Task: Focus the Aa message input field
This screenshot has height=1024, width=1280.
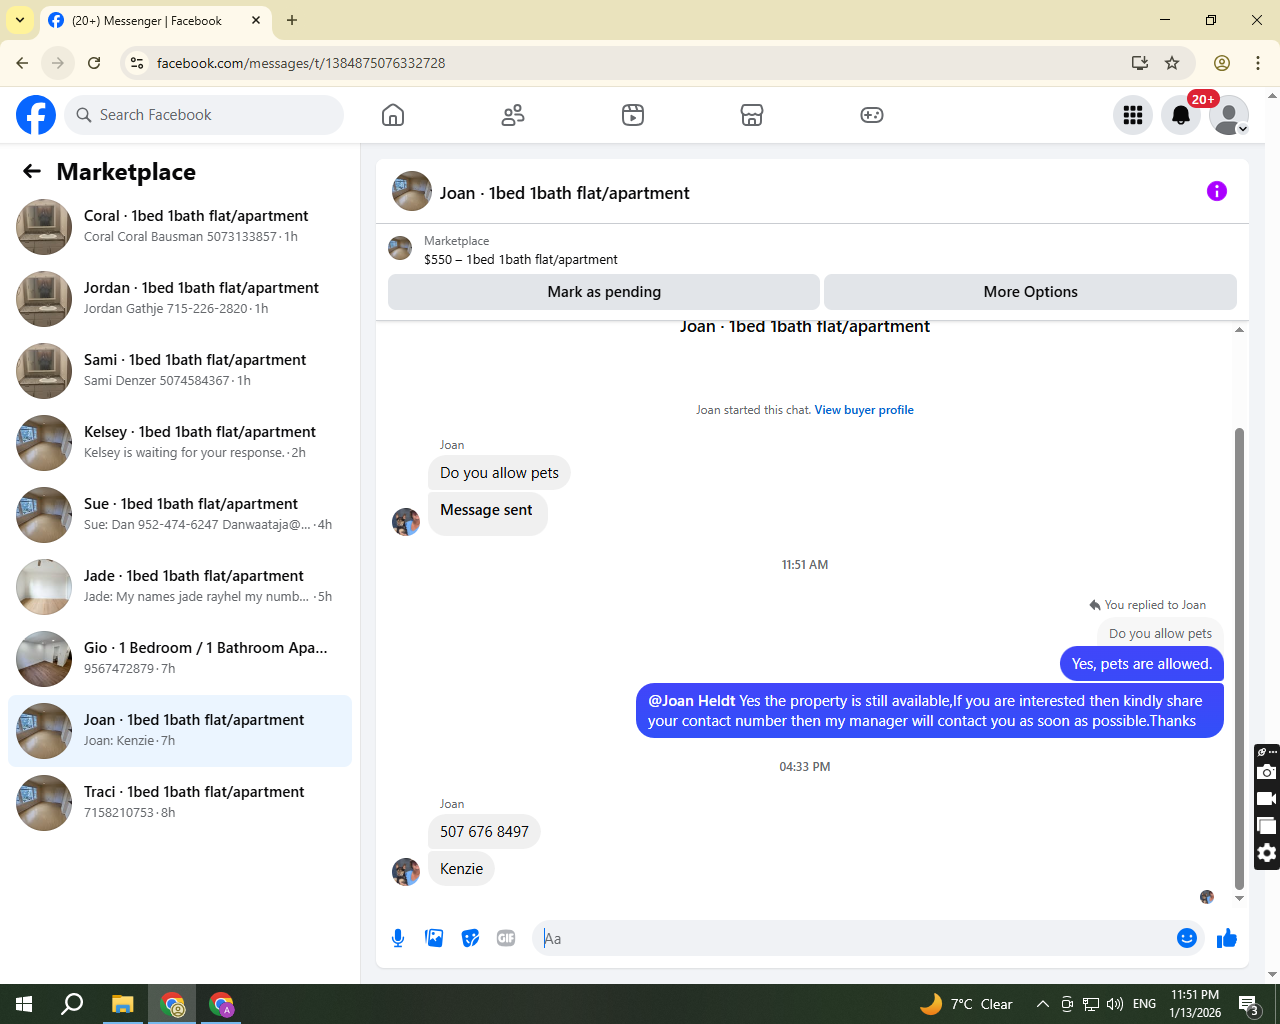Action: coord(855,938)
